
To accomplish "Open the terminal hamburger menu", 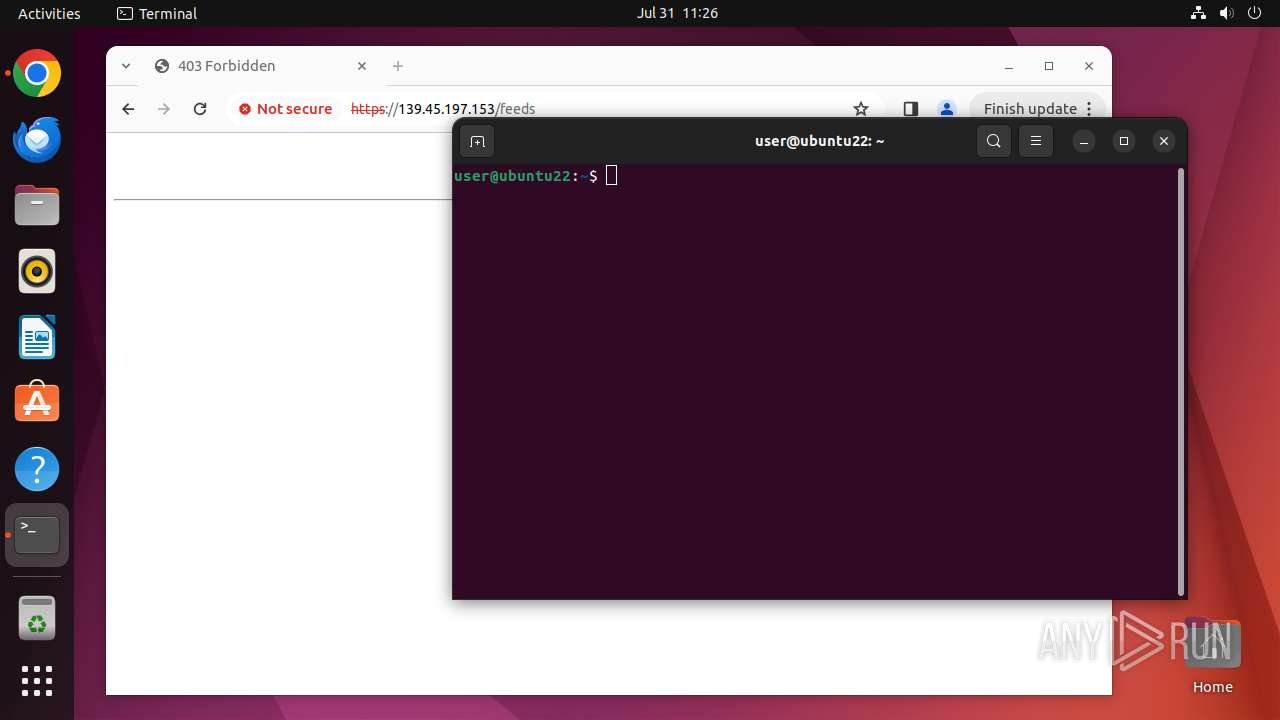I will point(1036,141).
